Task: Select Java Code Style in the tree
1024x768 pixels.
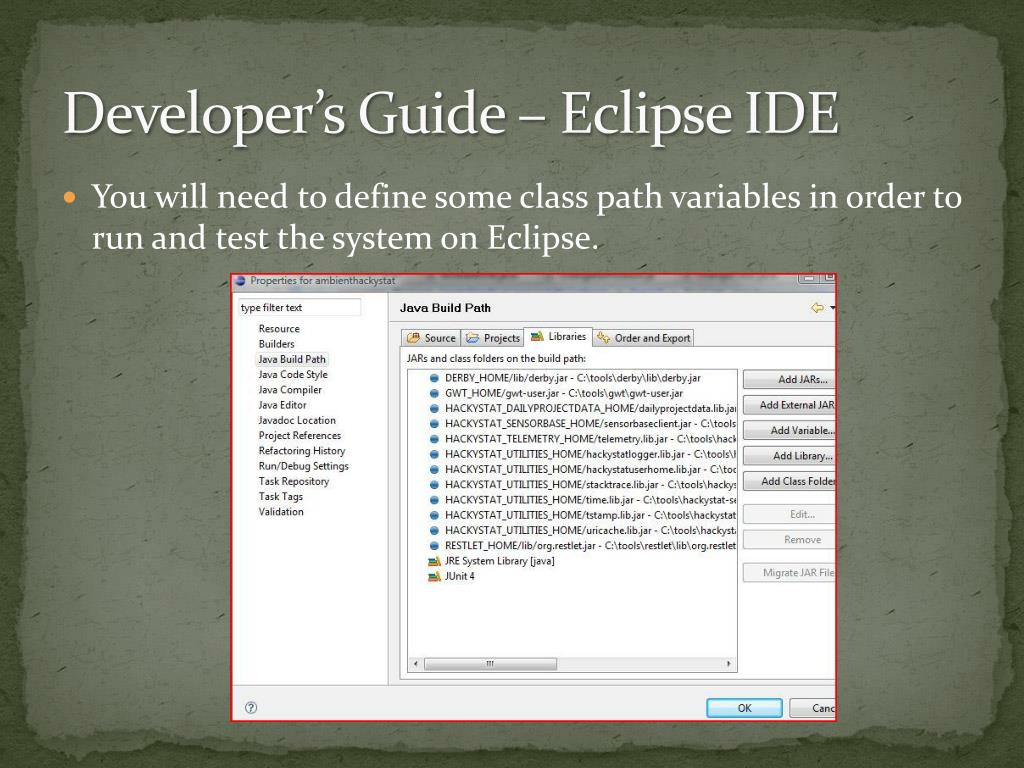Action: tap(293, 374)
